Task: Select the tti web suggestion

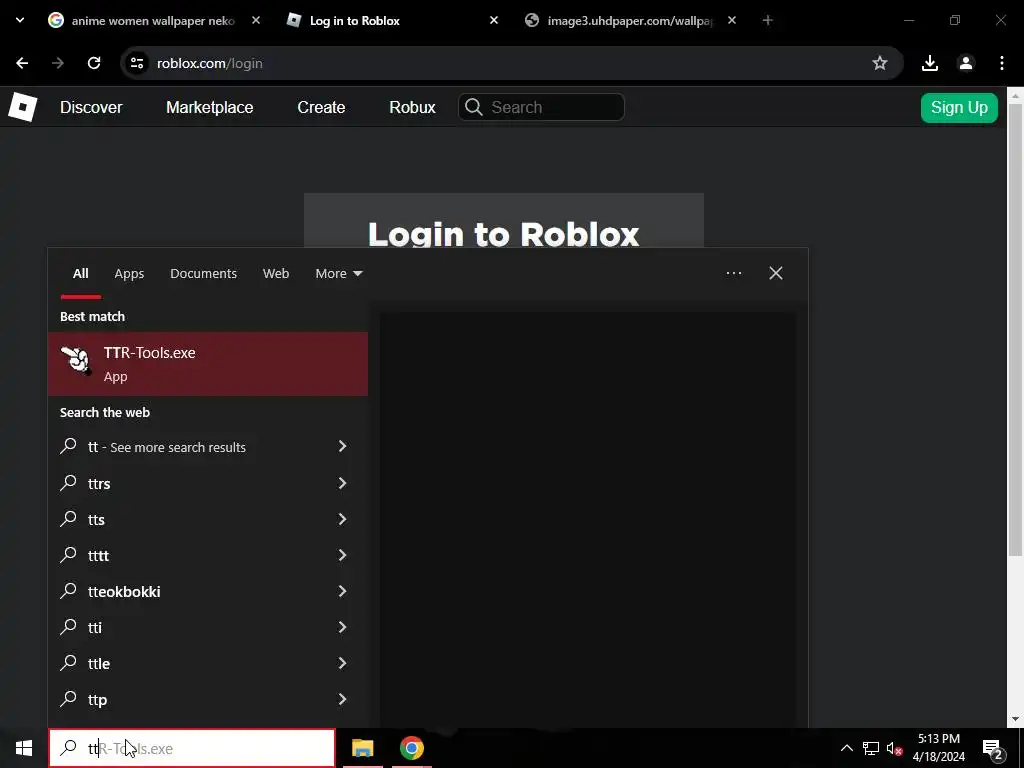Action: click(208, 628)
